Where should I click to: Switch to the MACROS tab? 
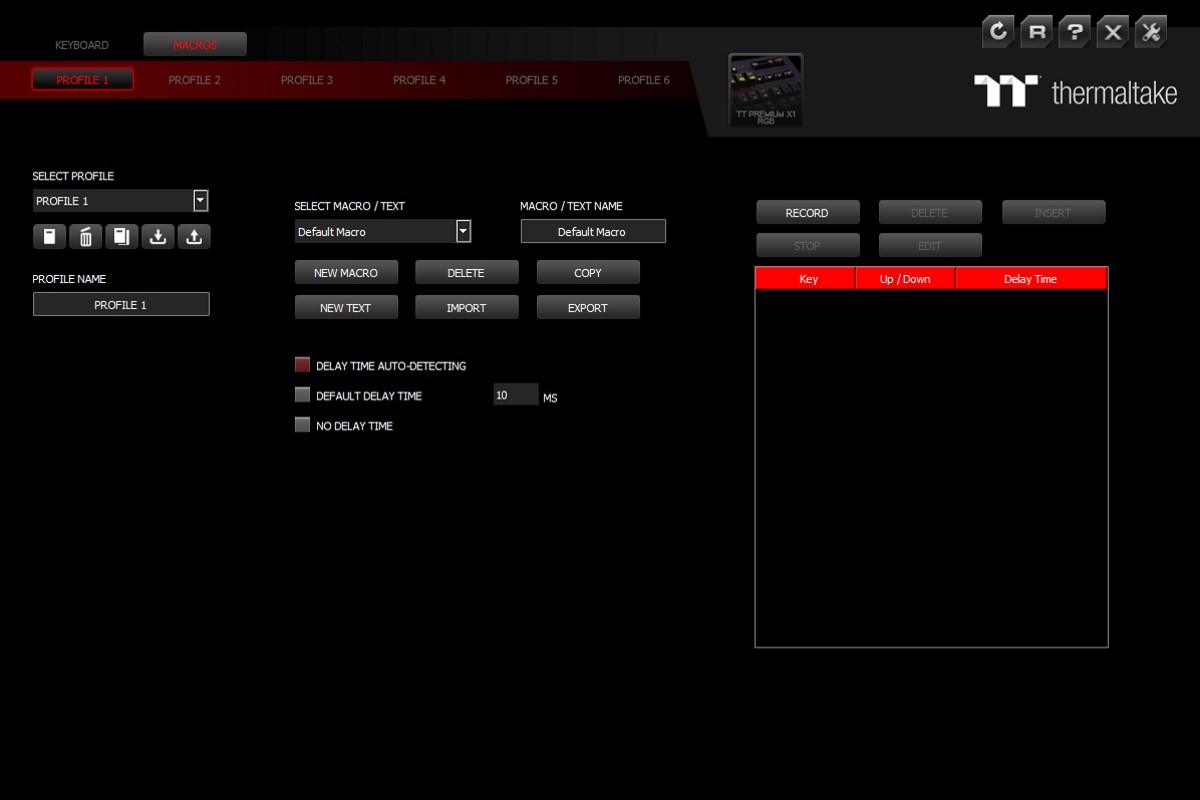click(195, 45)
